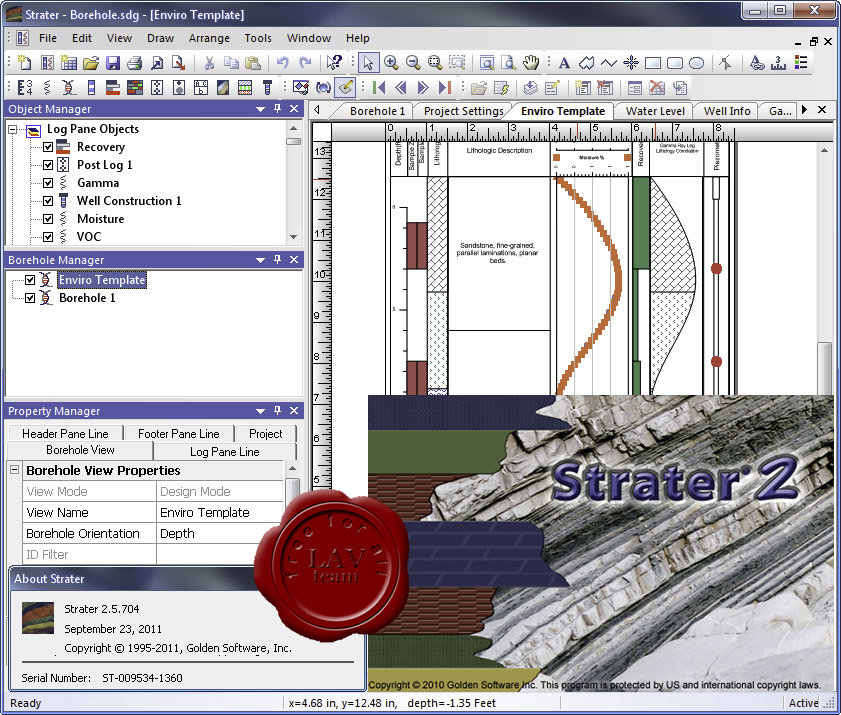Screen dimensions: 841x715
Task: Select the Polyline drawing tool
Action: coord(608,63)
